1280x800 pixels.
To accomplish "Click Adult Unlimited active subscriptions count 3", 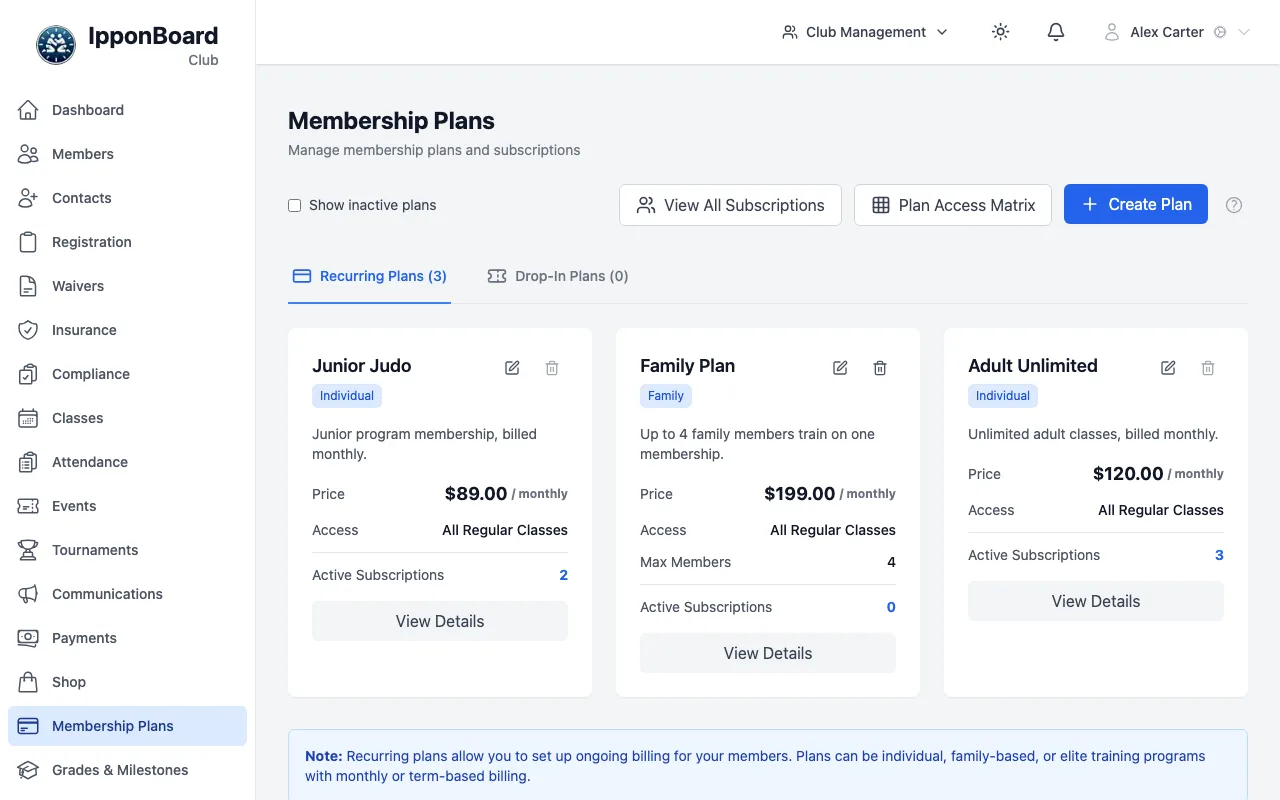I will [x=1219, y=555].
